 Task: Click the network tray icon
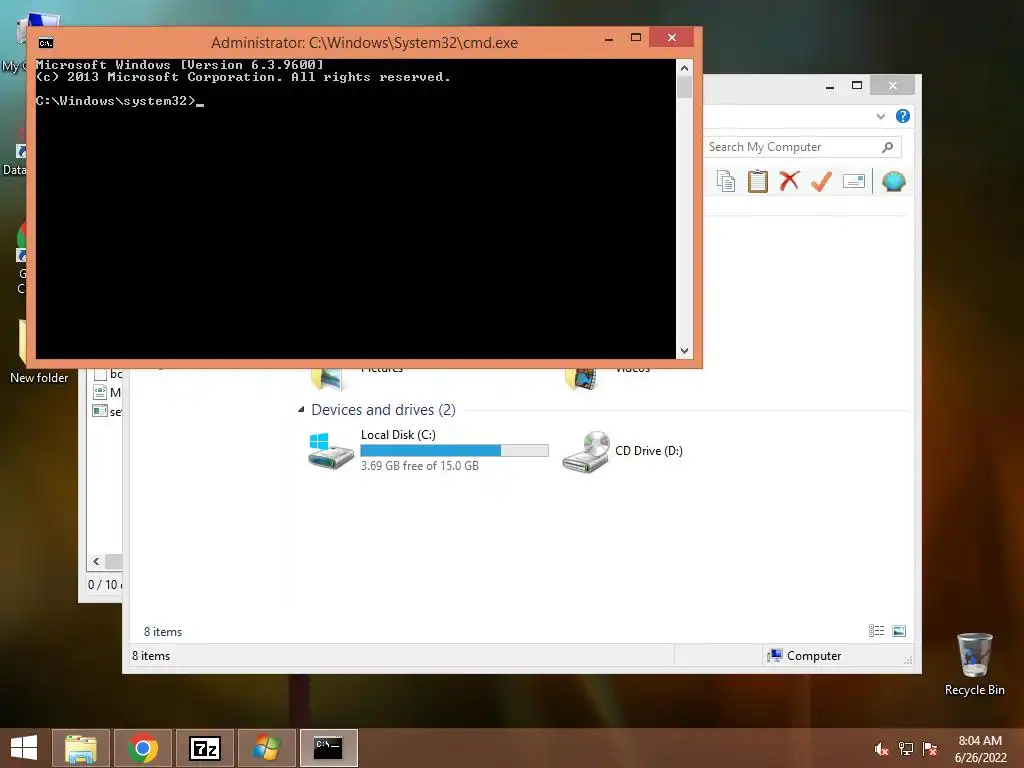click(906, 749)
